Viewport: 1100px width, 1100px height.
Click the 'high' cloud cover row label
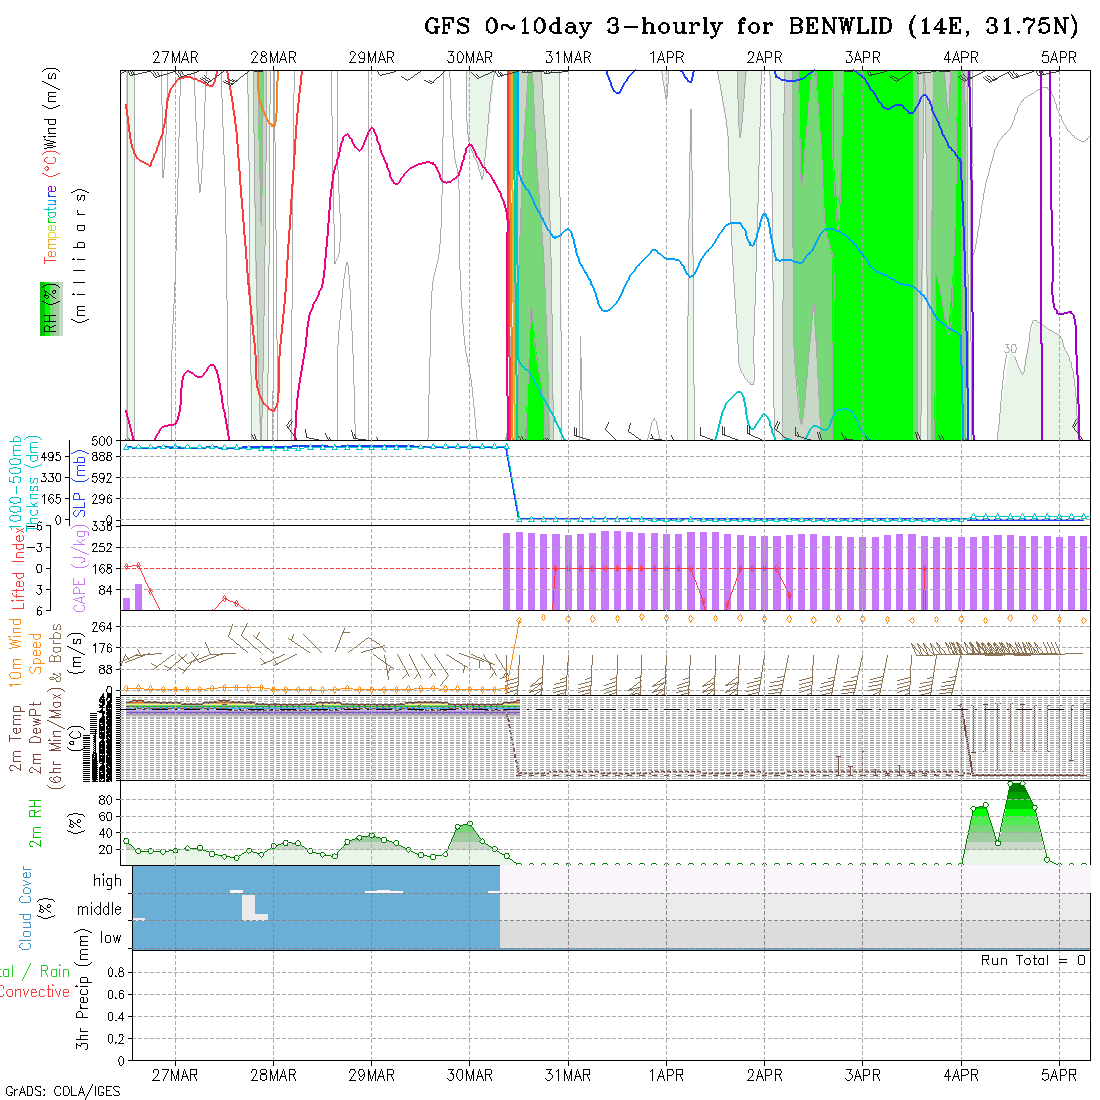[107, 881]
